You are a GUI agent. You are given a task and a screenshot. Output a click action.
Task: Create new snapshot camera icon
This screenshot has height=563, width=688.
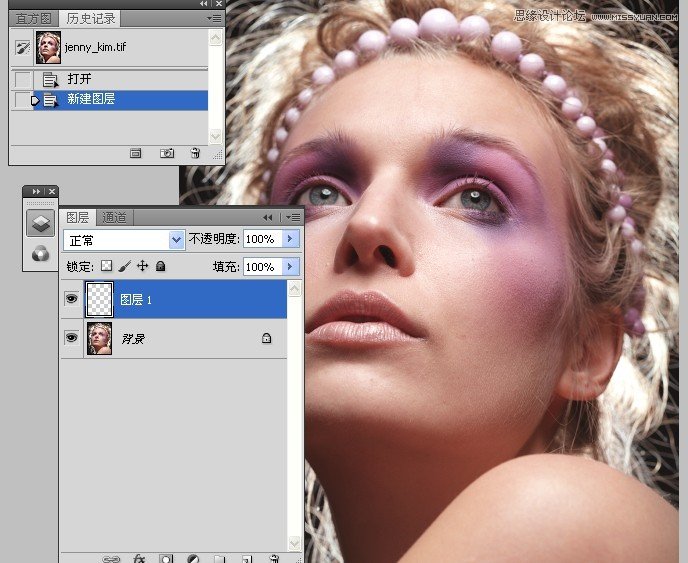point(167,153)
